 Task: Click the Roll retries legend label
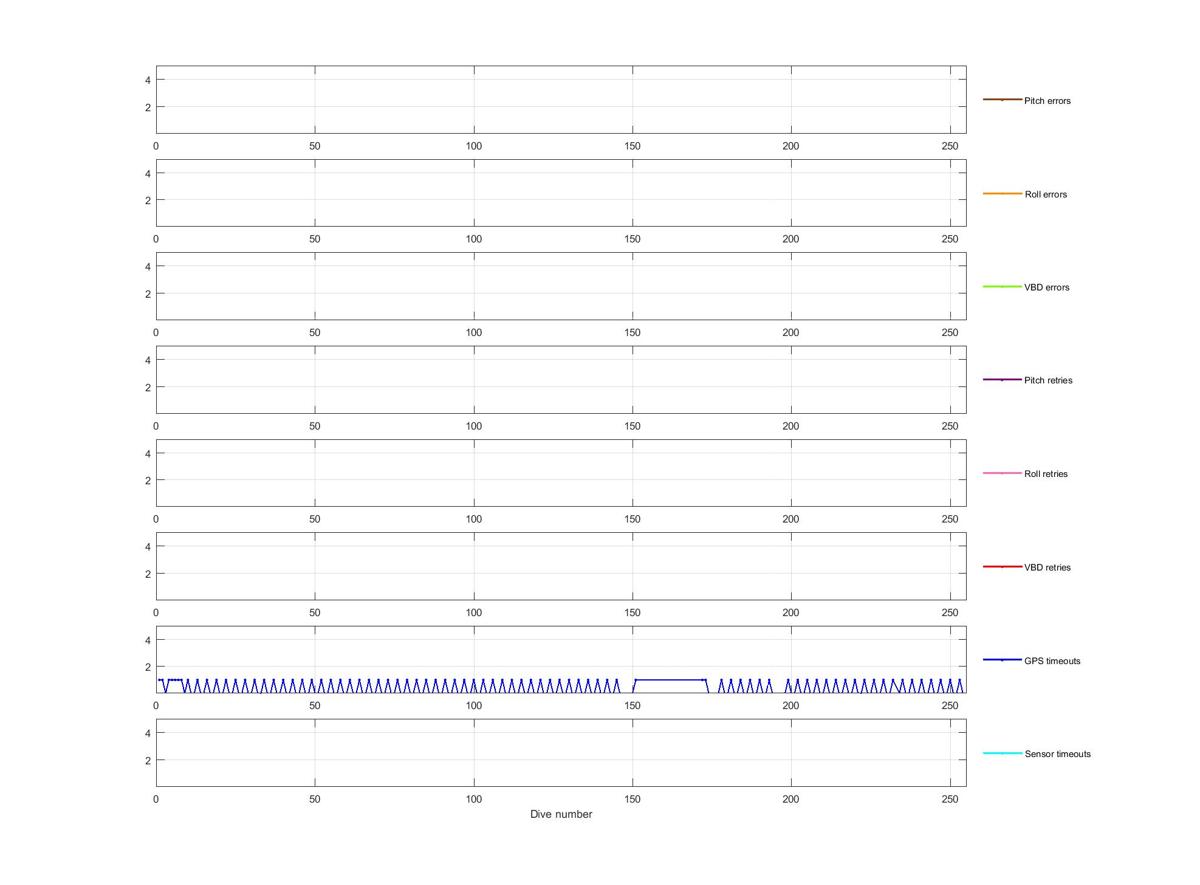coord(1046,474)
